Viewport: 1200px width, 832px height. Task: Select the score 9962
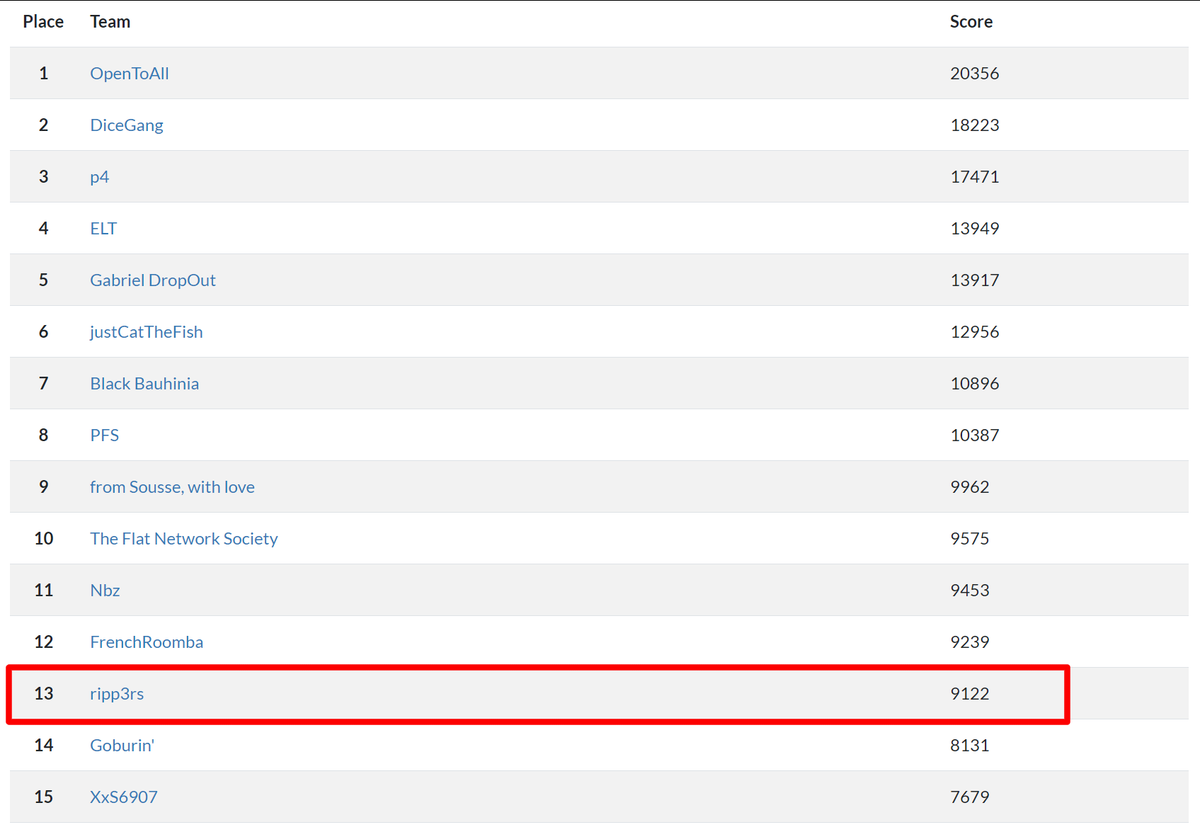click(970, 487)
